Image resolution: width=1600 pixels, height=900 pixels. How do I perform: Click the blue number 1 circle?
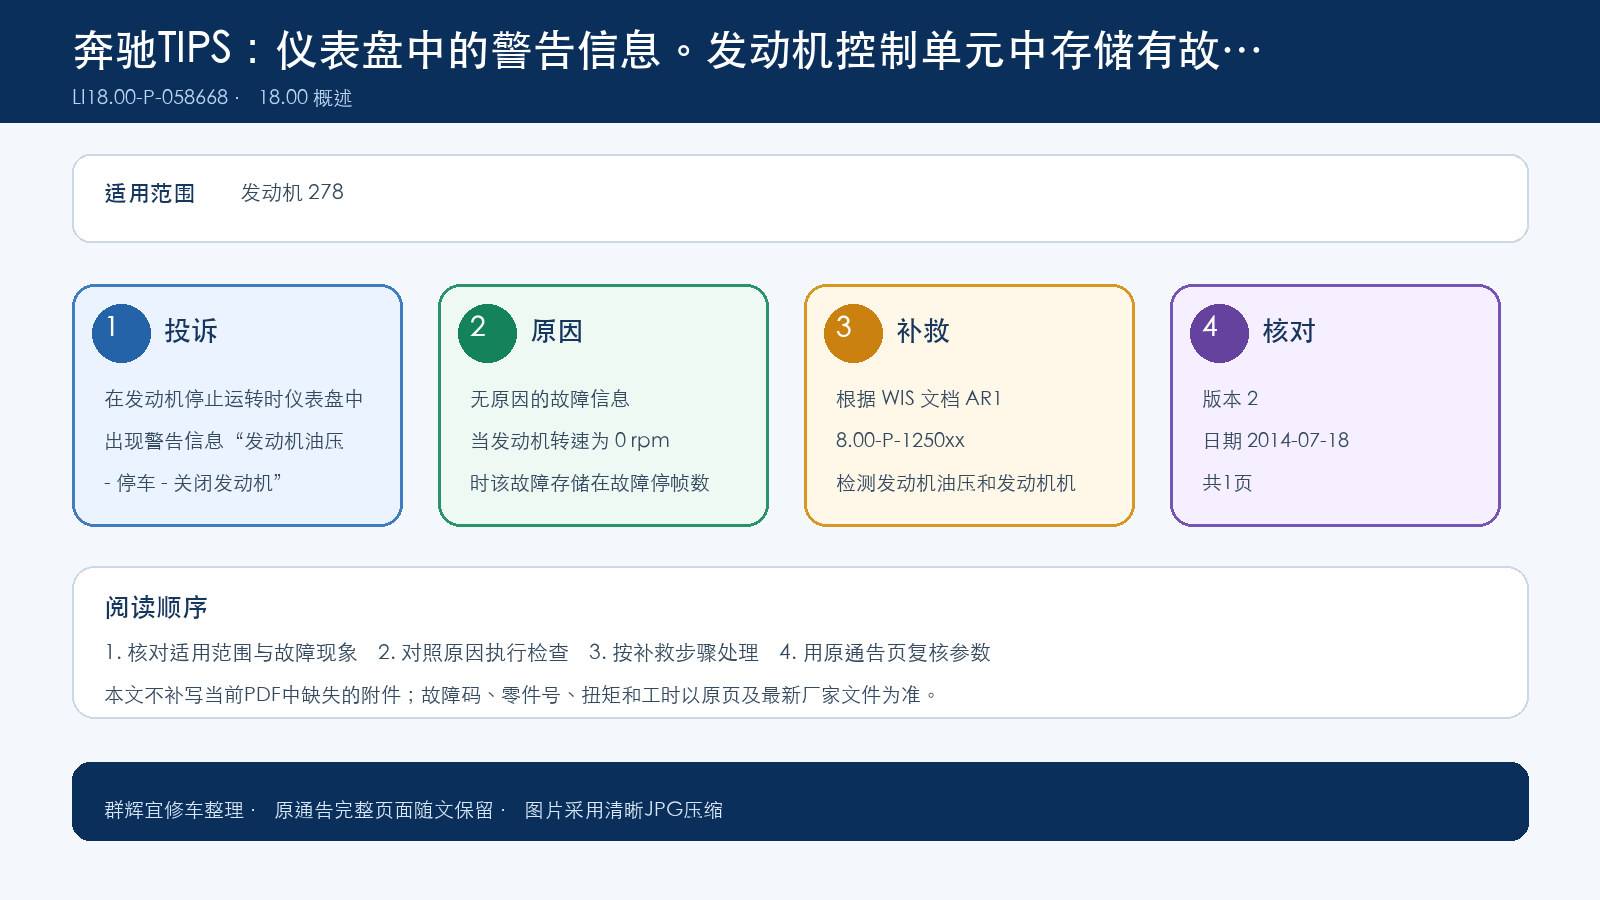point(121,333)
